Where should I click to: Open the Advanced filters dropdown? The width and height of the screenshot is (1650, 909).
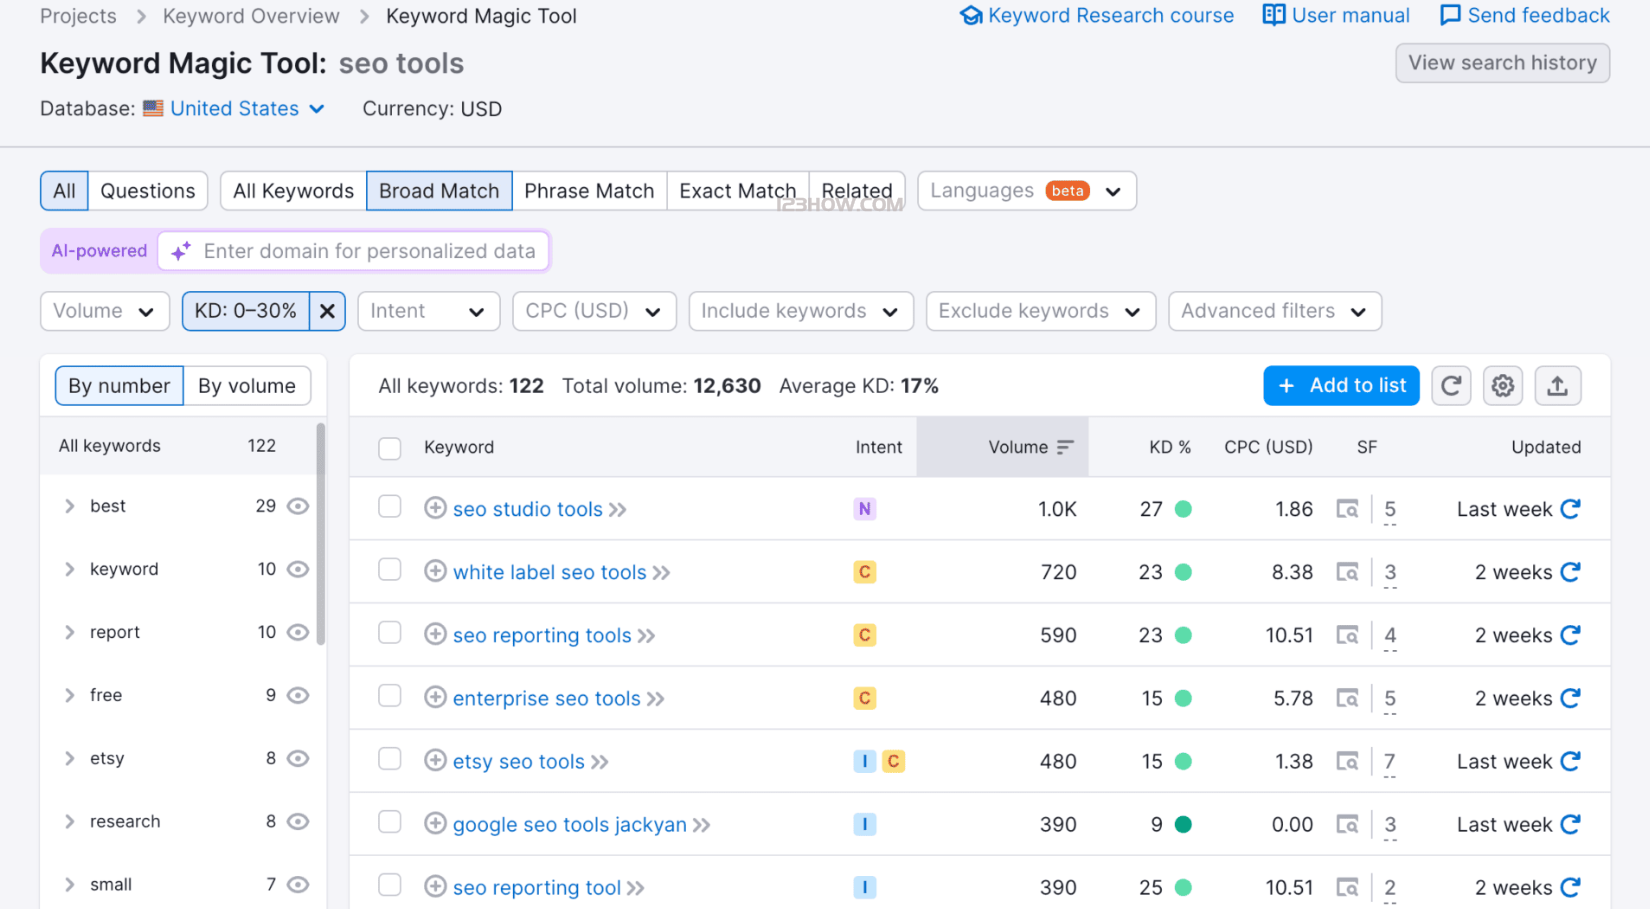coord(1274,311)
